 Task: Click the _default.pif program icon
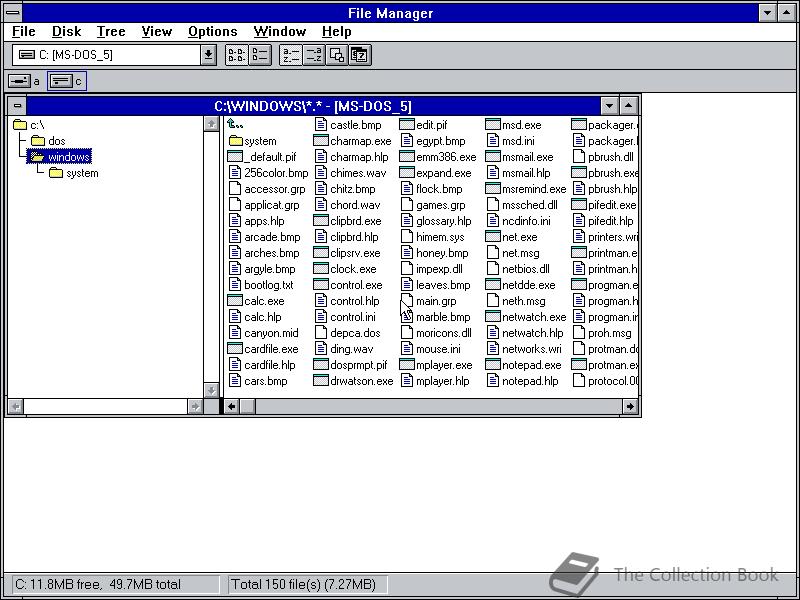pos(234,157)
